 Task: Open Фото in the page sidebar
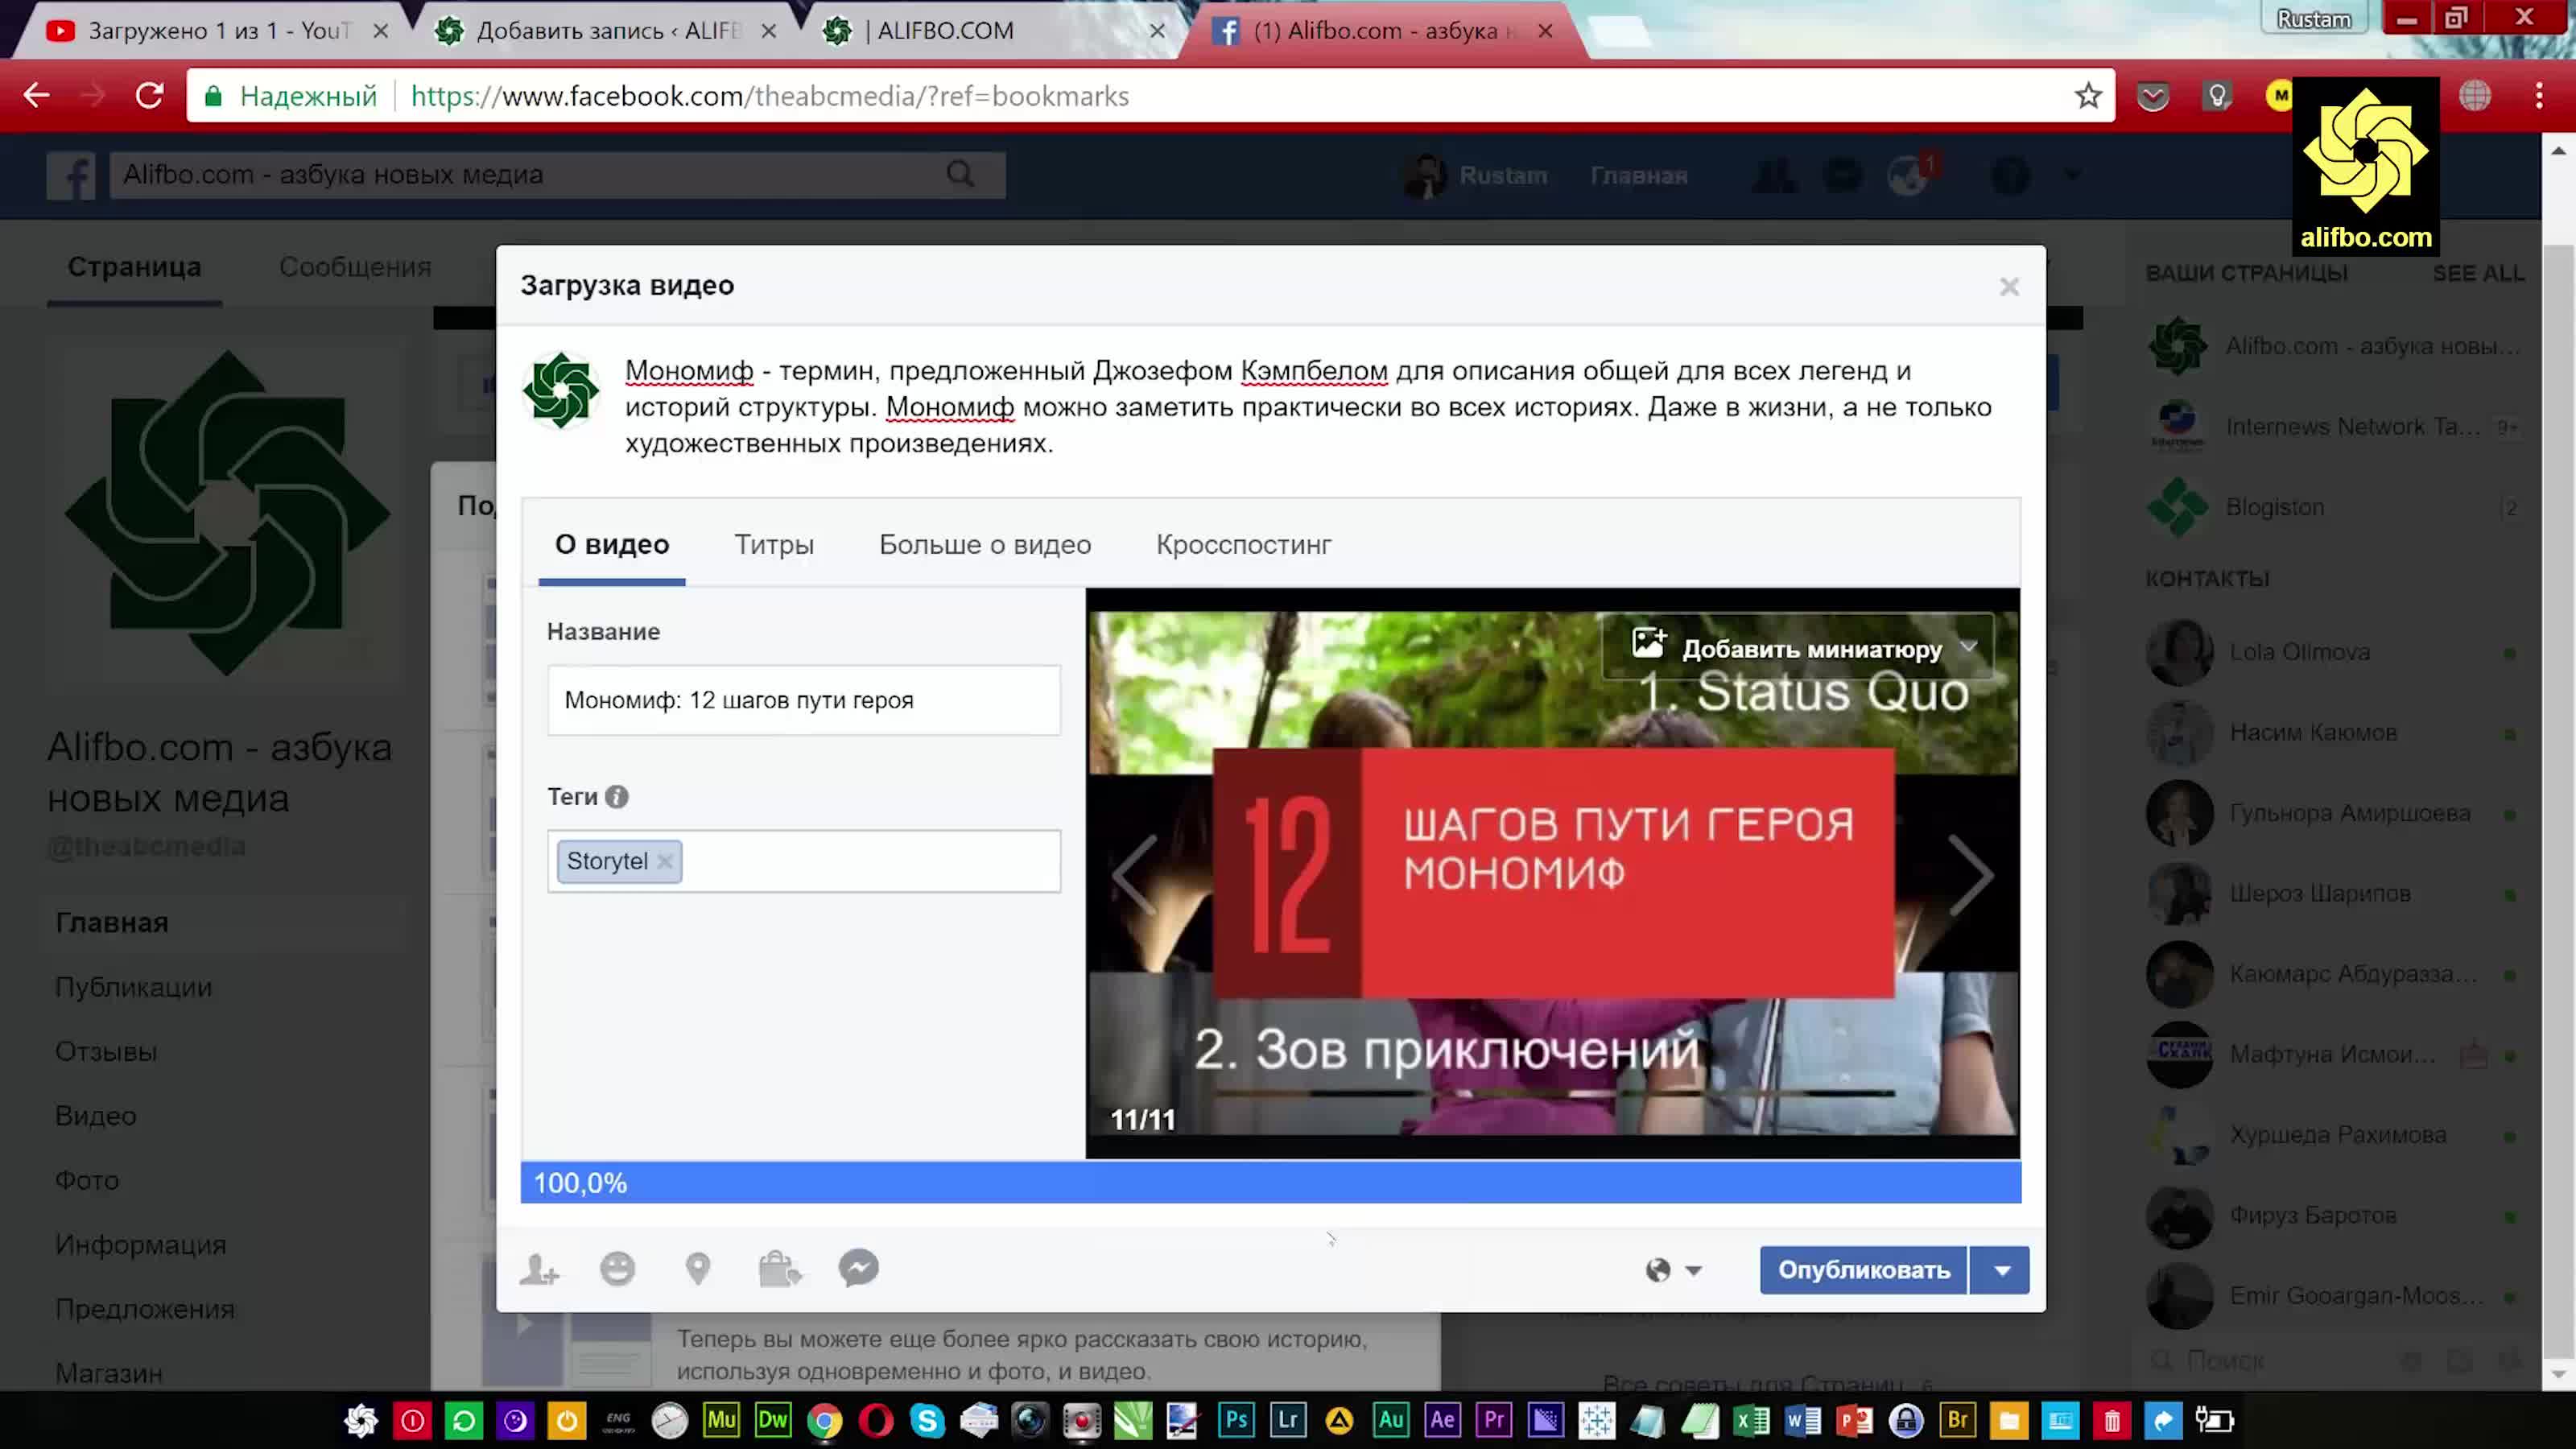point(87,1181)
